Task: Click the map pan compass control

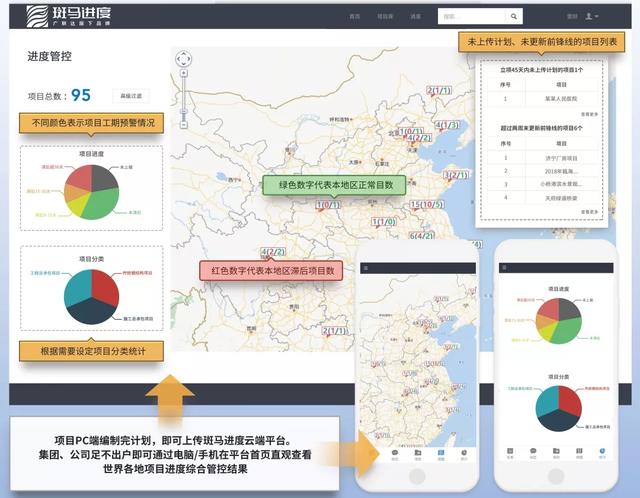Action: coord(183,59)
